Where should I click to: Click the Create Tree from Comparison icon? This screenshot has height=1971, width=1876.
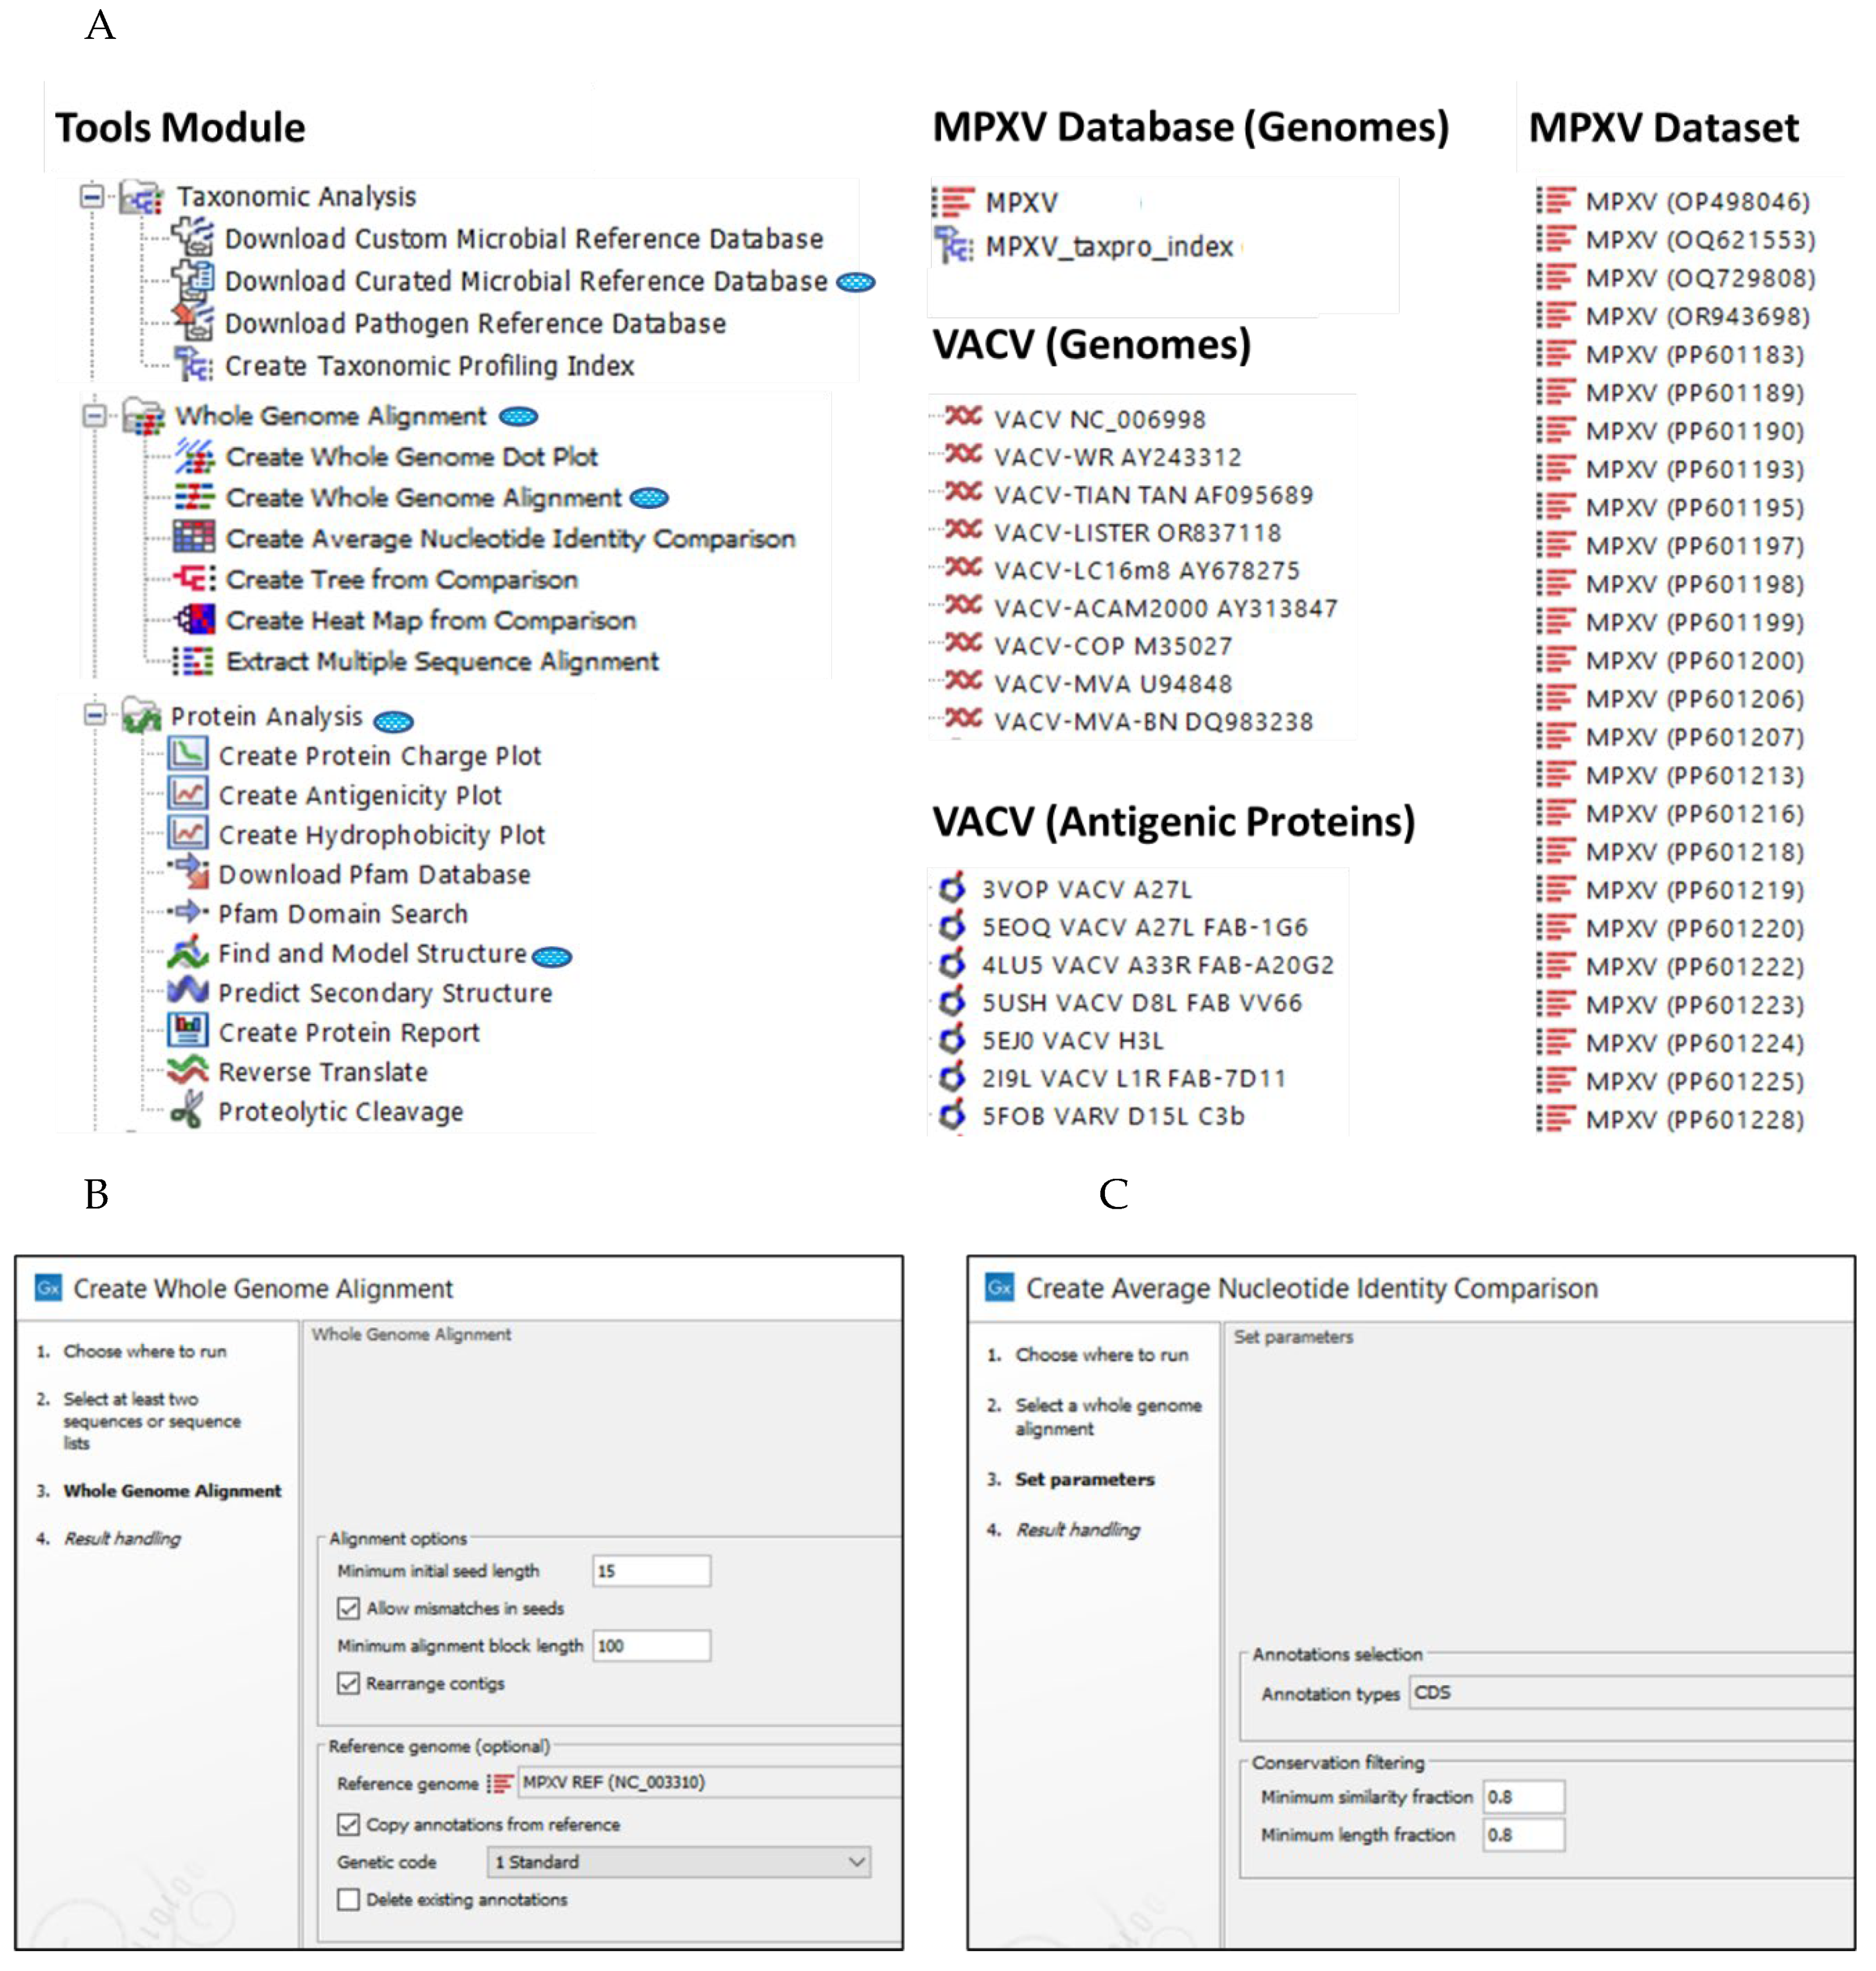194,579
